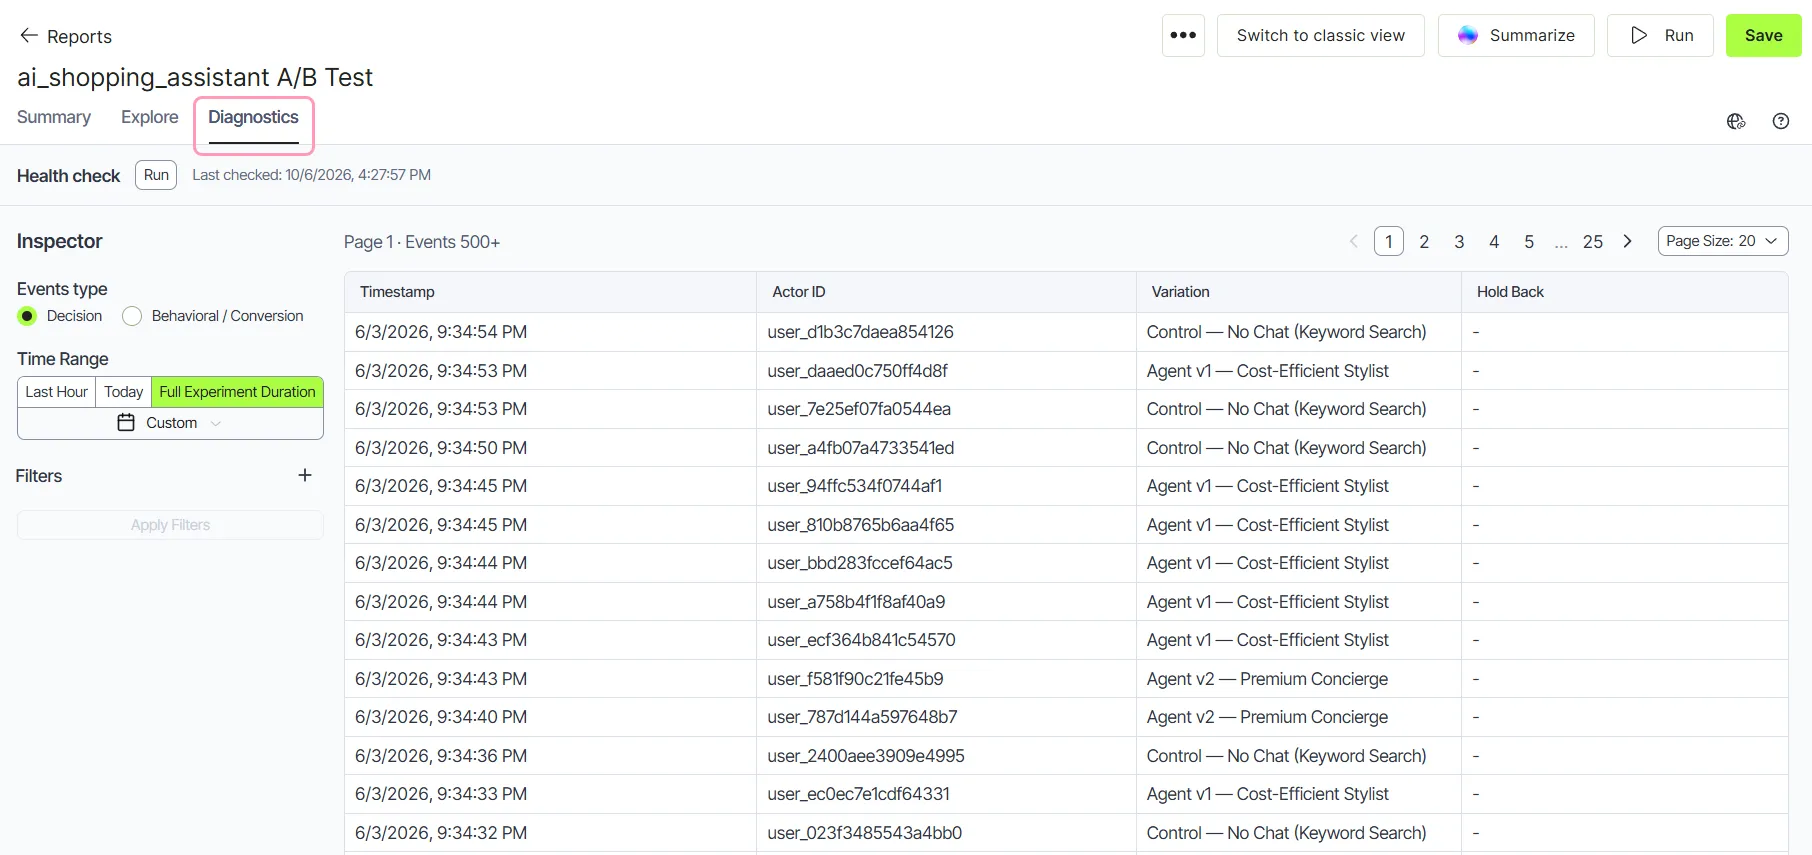This screenshot has height=855, width=1812.
Task: Choose Today time range
Action: [x=123, y=392]
